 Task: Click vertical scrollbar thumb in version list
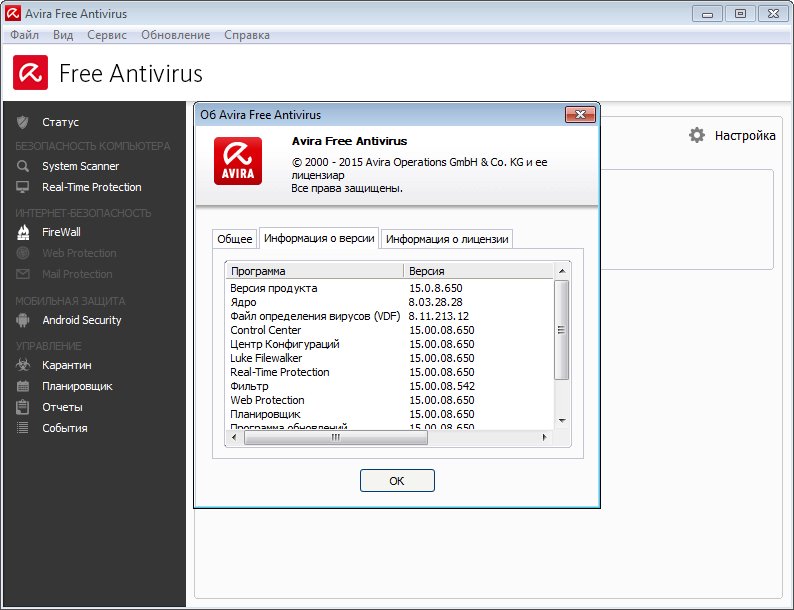pyautogui.click(x=562, y=330)
